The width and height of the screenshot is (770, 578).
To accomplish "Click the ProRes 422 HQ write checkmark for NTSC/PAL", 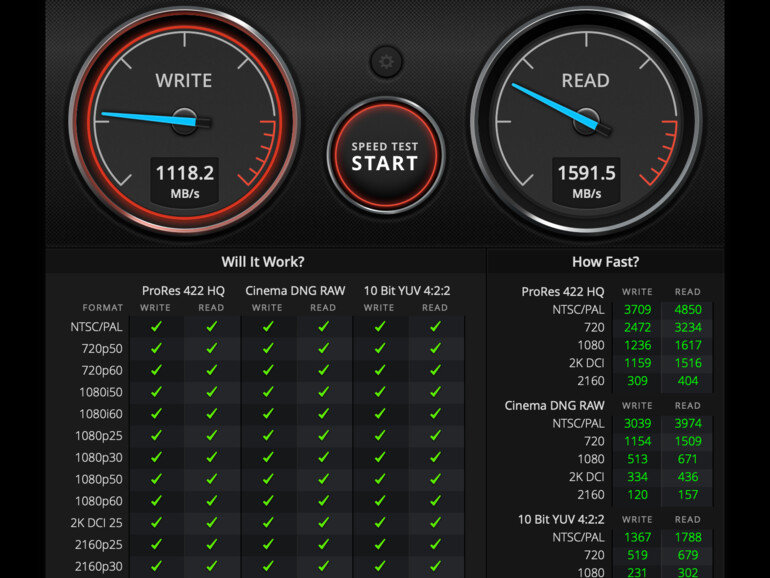I will 156,327.
